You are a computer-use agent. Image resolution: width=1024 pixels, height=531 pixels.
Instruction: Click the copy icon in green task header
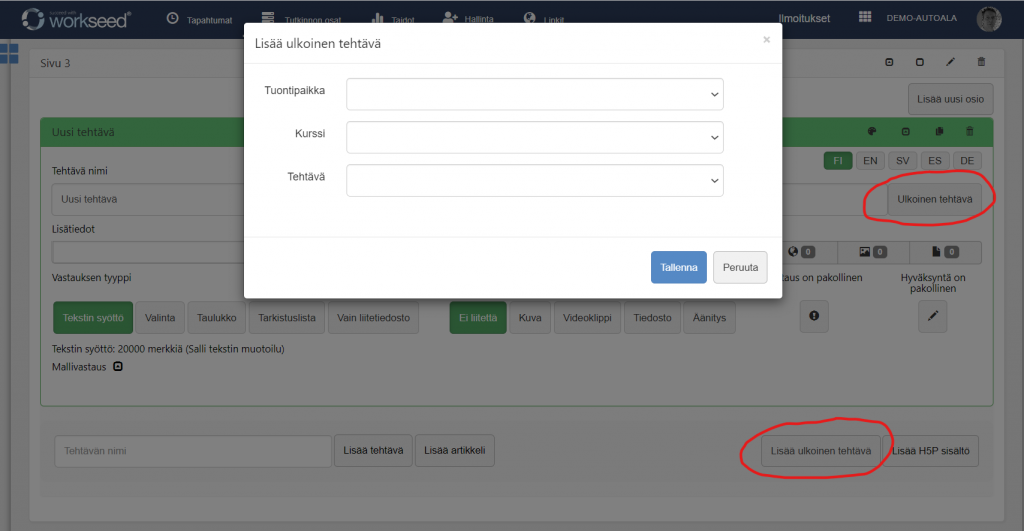[x=939, y=132]
